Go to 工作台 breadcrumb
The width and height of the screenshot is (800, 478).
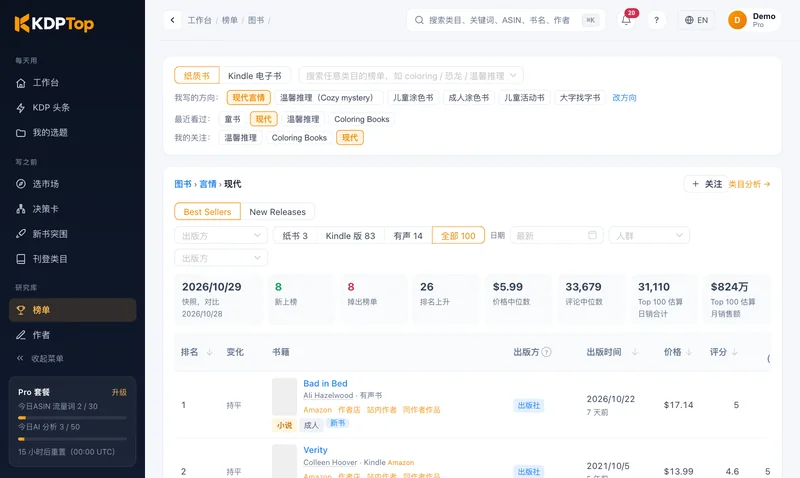[199, 20]
